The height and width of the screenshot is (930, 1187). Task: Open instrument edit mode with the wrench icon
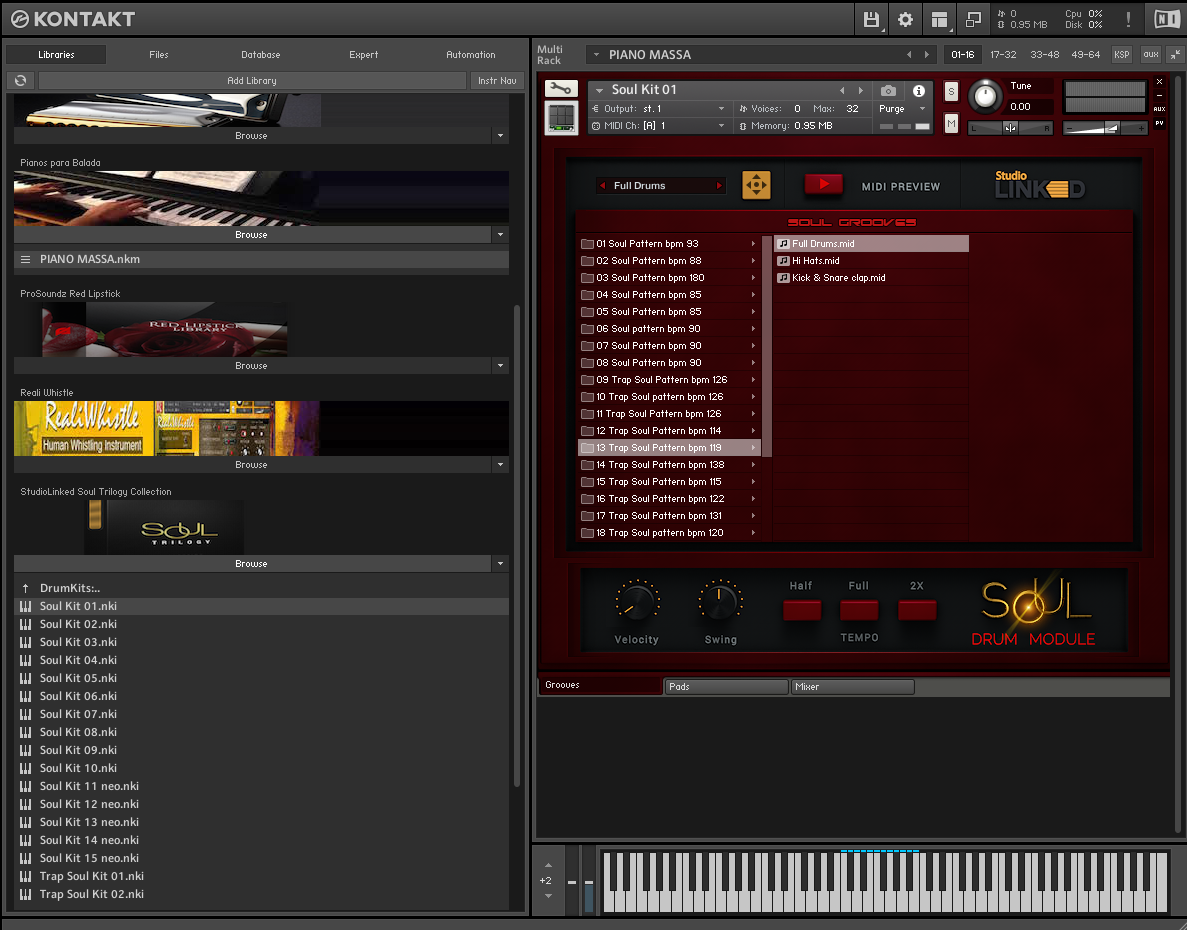pos(561,89)
